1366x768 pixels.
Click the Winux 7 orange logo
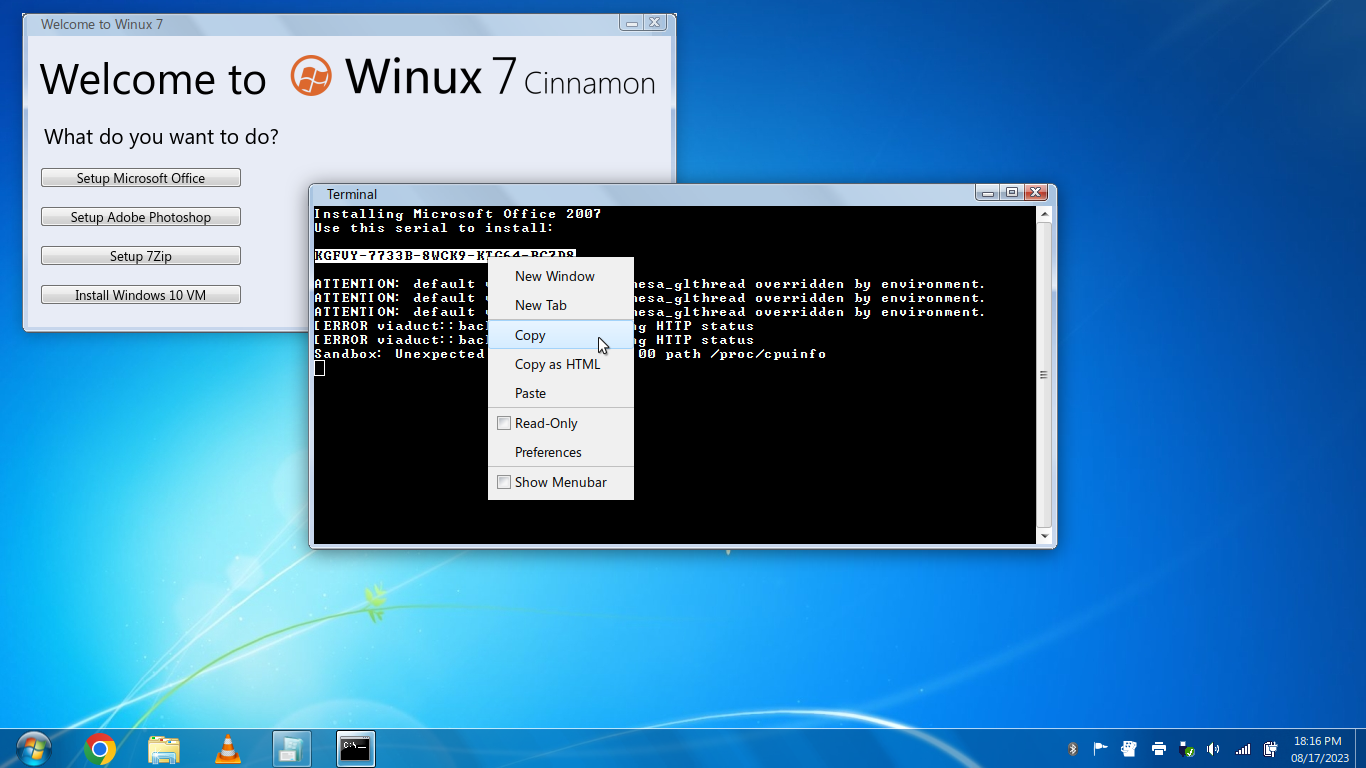tap(311, 76)
